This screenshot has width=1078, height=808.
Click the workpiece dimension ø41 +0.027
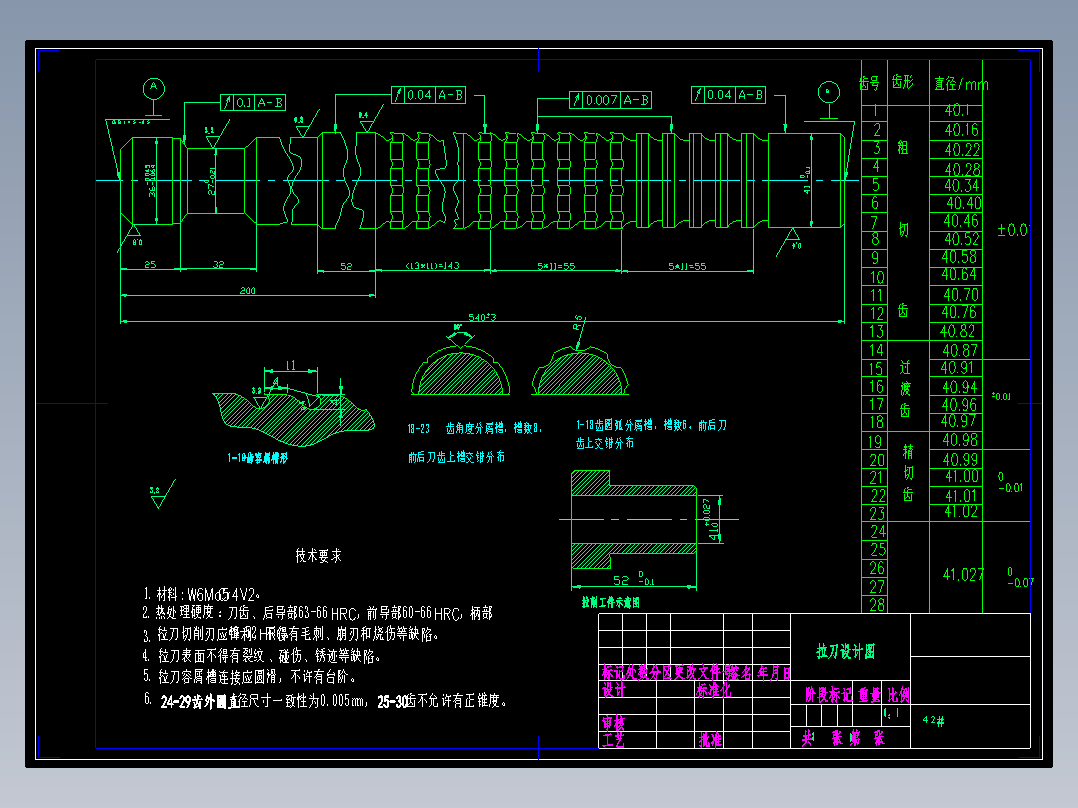click(x=711, y=519)
